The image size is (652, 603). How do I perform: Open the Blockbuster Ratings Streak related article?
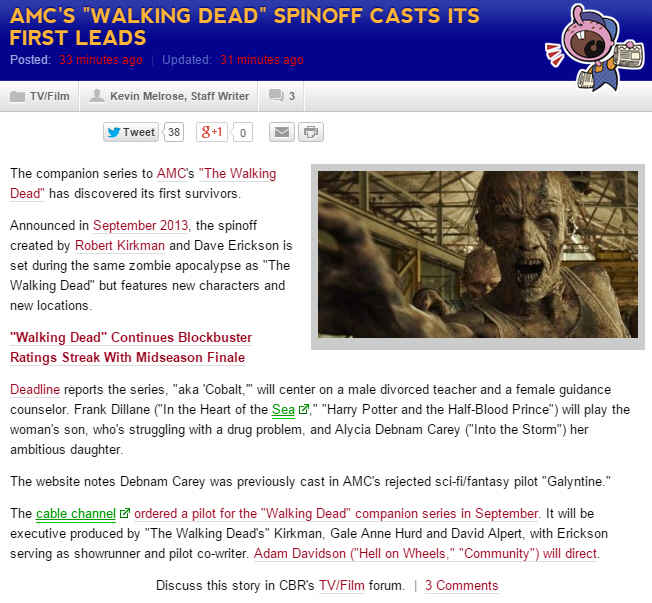pyautogui.click(x=130, y=347)
